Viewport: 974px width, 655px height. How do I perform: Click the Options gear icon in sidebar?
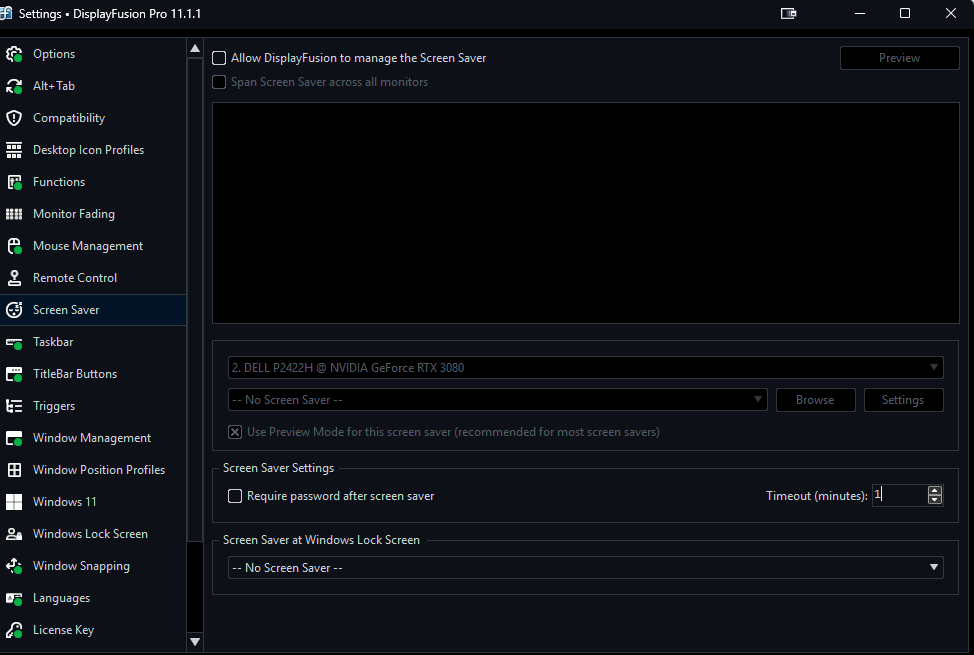point(14,54)
